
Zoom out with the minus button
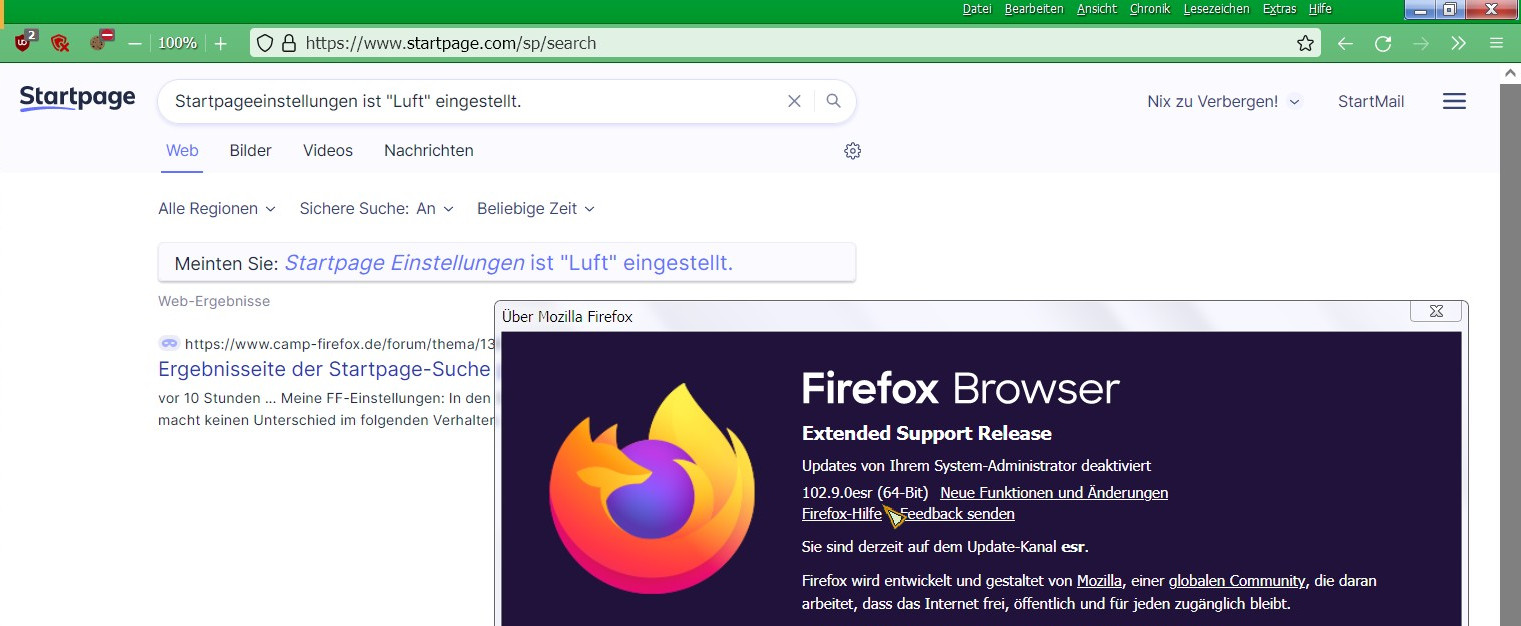pos(135,43)
